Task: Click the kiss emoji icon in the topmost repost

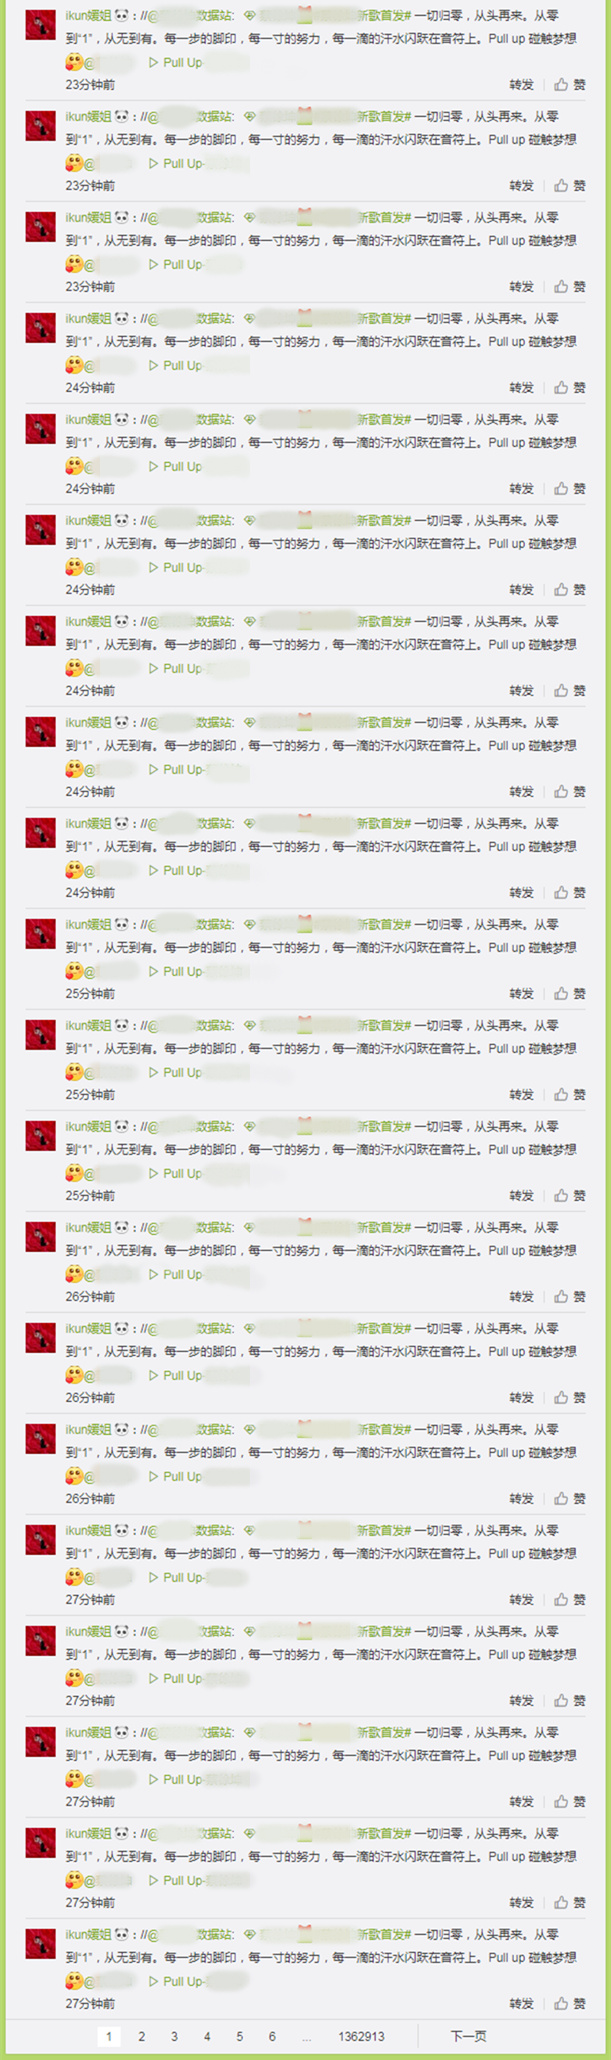Action: click(x=74, y=62)
